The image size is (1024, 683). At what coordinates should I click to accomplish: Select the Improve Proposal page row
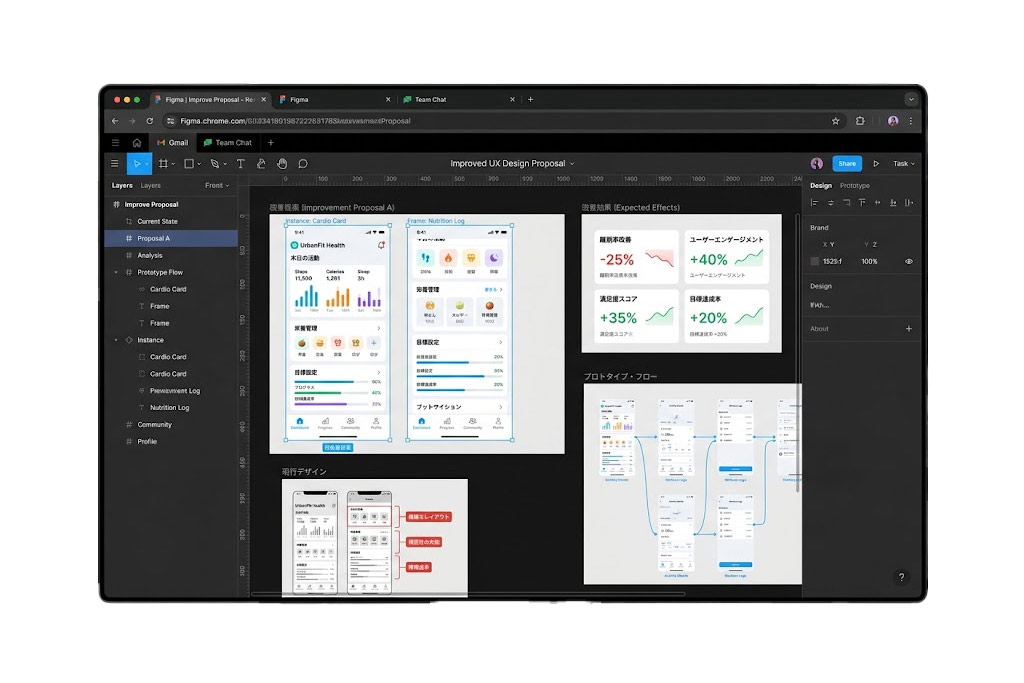[x=171, y=204]
